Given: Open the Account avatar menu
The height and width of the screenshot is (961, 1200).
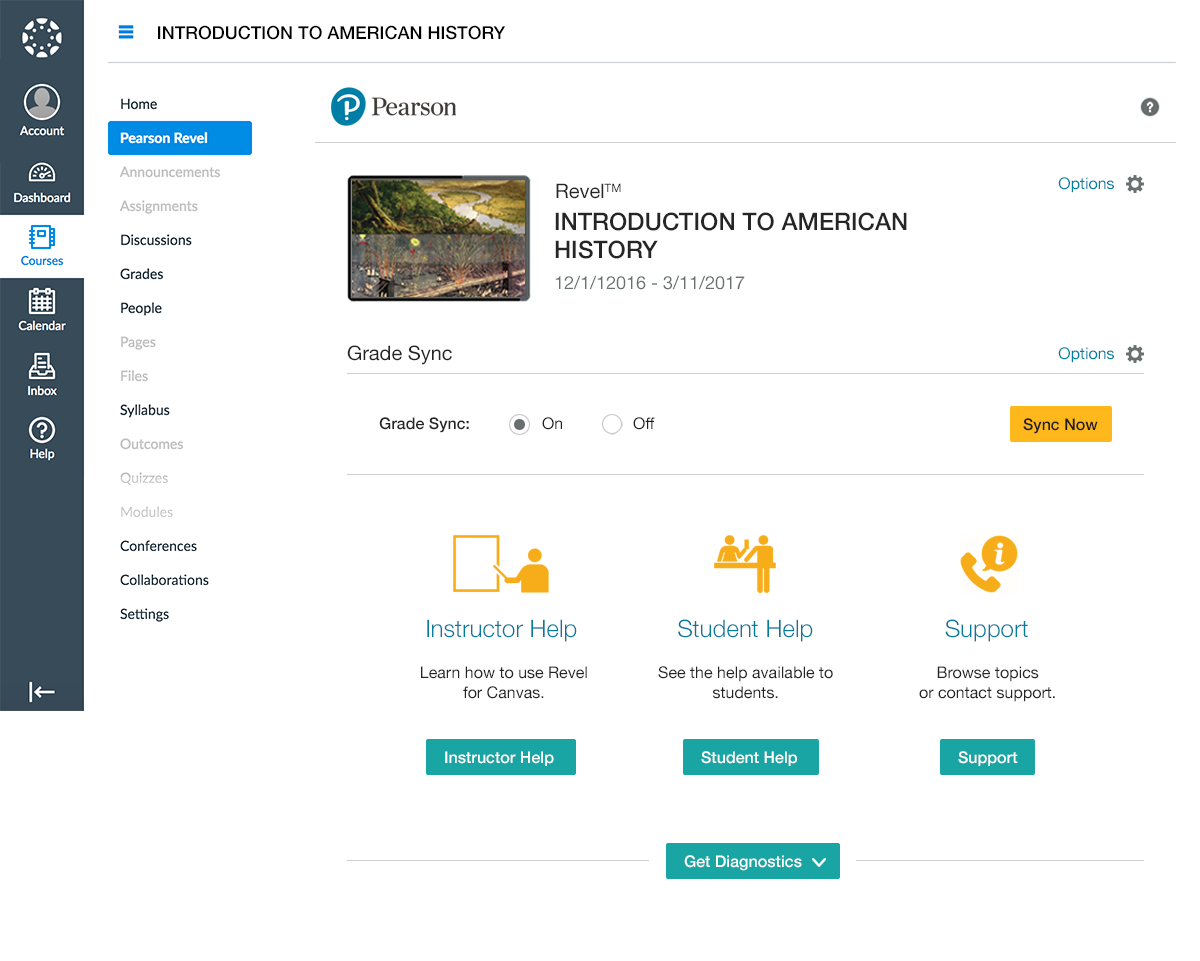Looking at the screenshot, I should [42, 110].
